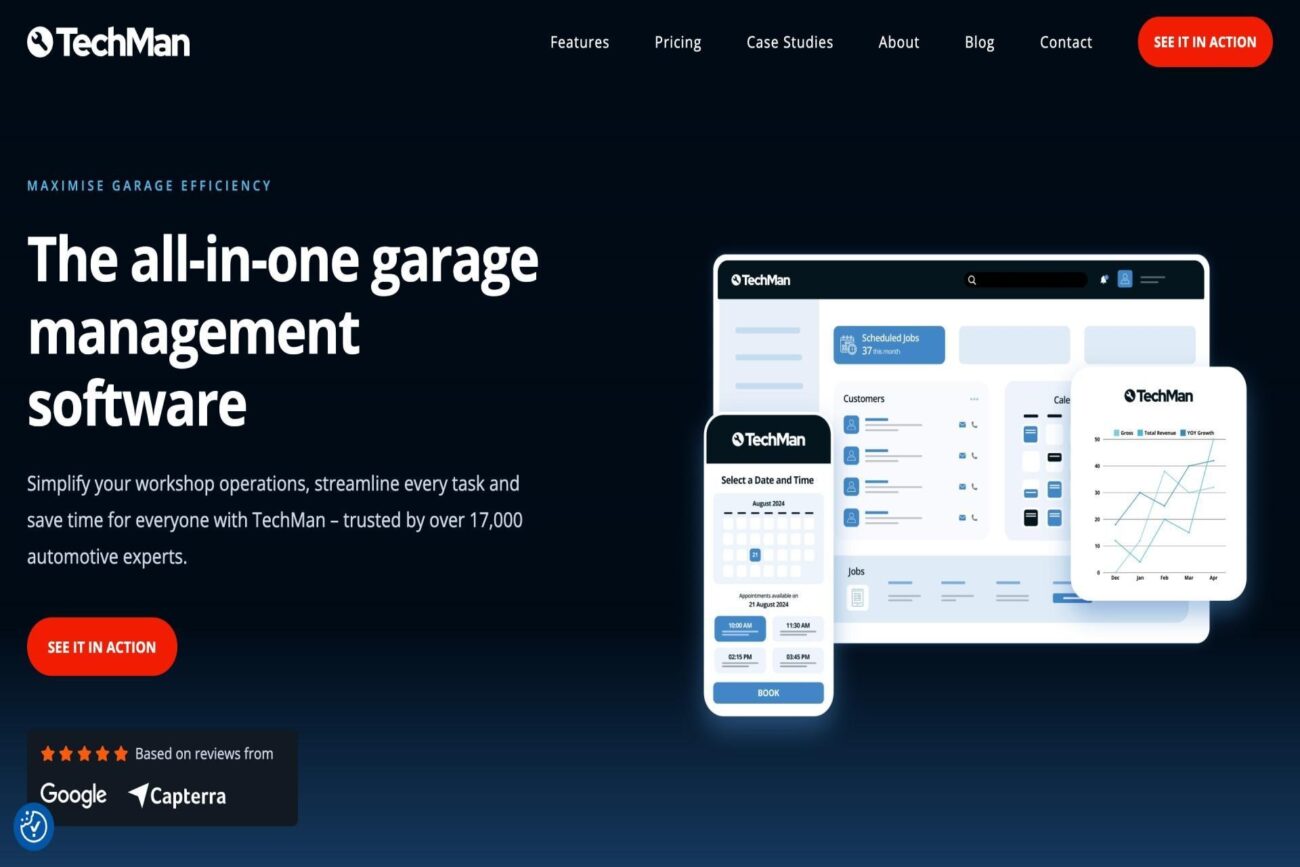Select the 10:00 AM slot in phone mockup
Image resolution: width=1300 pixels, height=867 pixels.
click(x=740, y=628)
